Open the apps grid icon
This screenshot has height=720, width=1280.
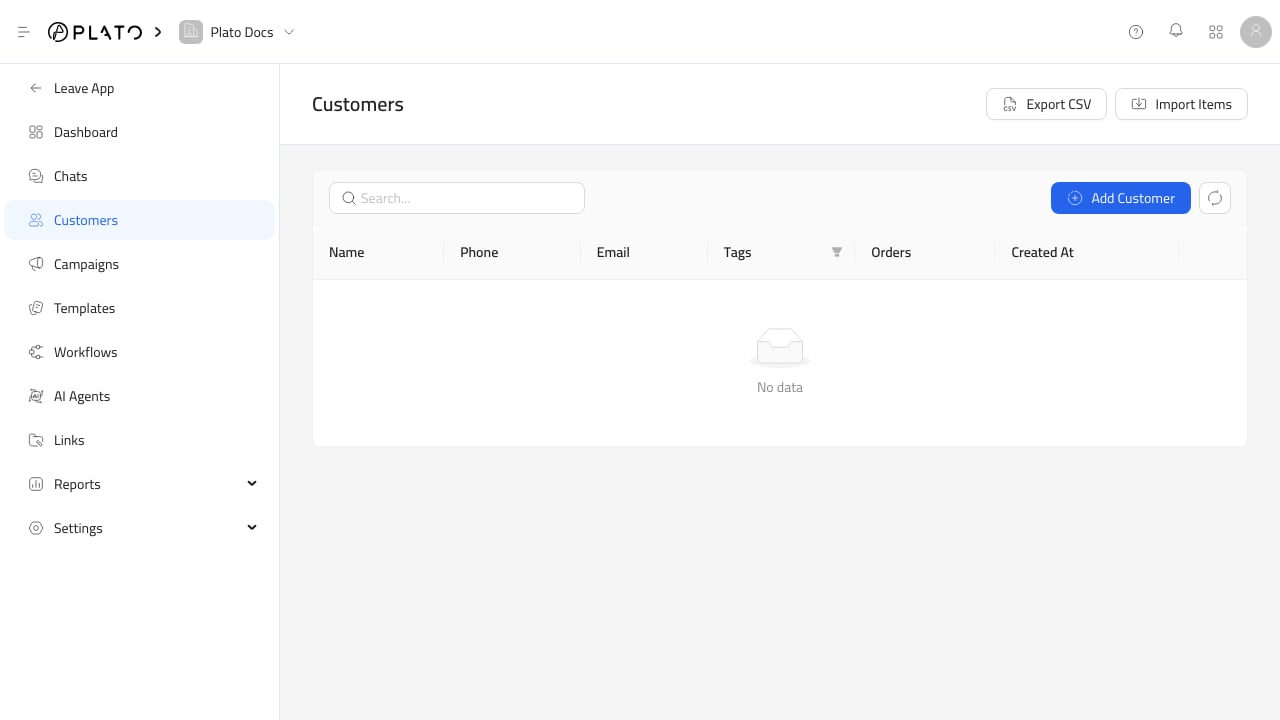click(1216, 32)
